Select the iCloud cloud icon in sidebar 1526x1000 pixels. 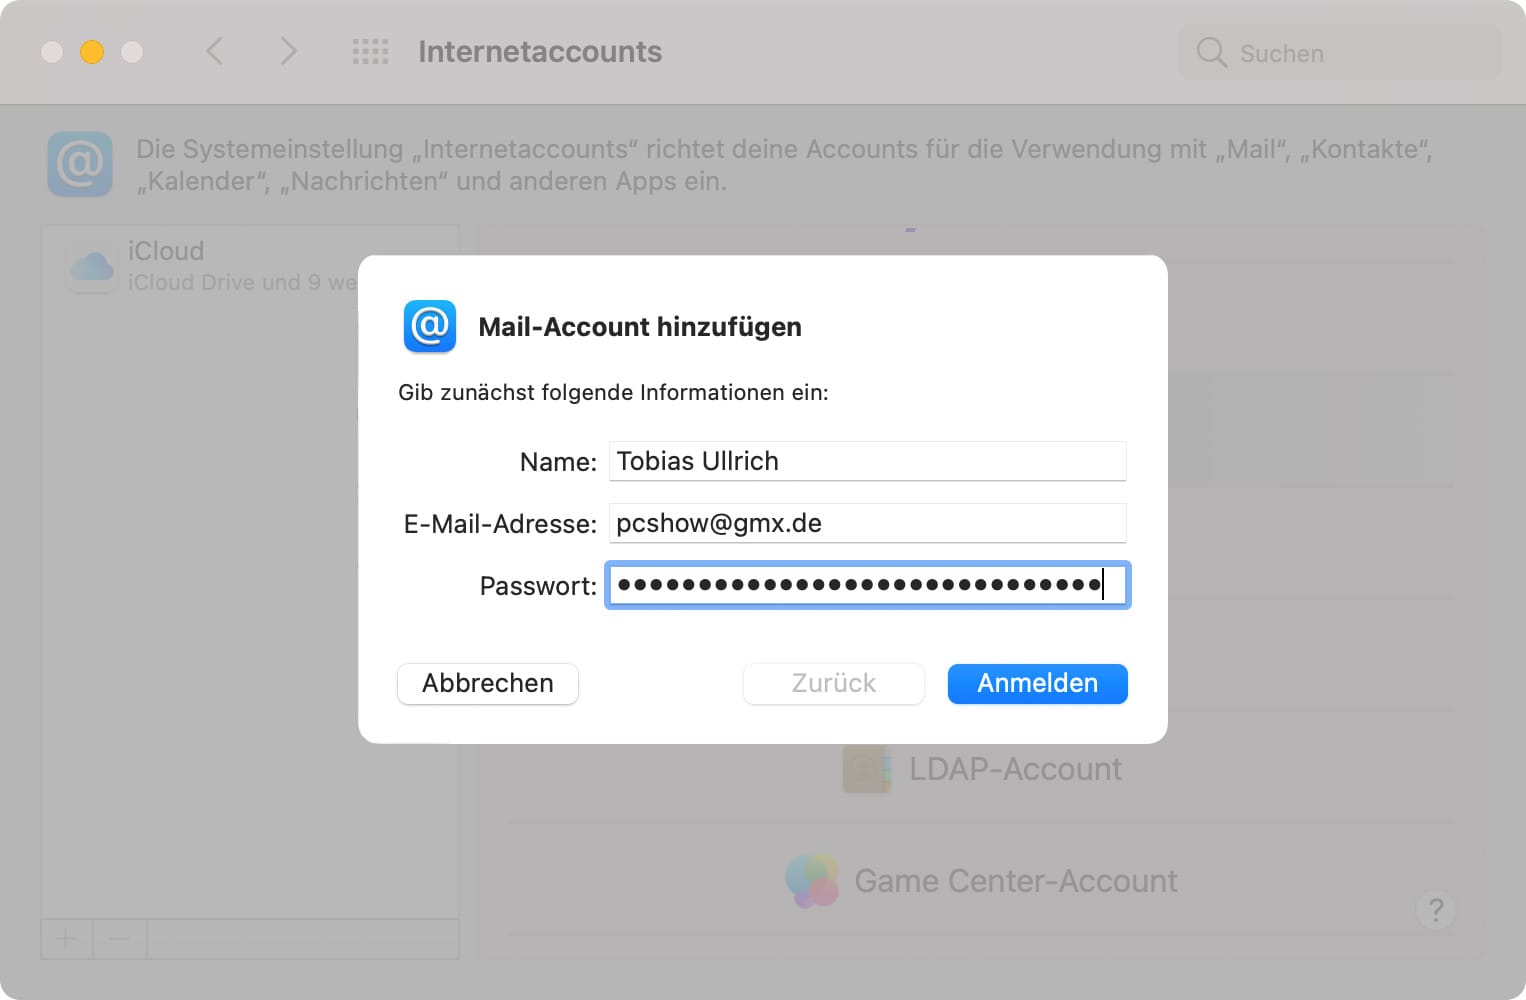[92, 266]
